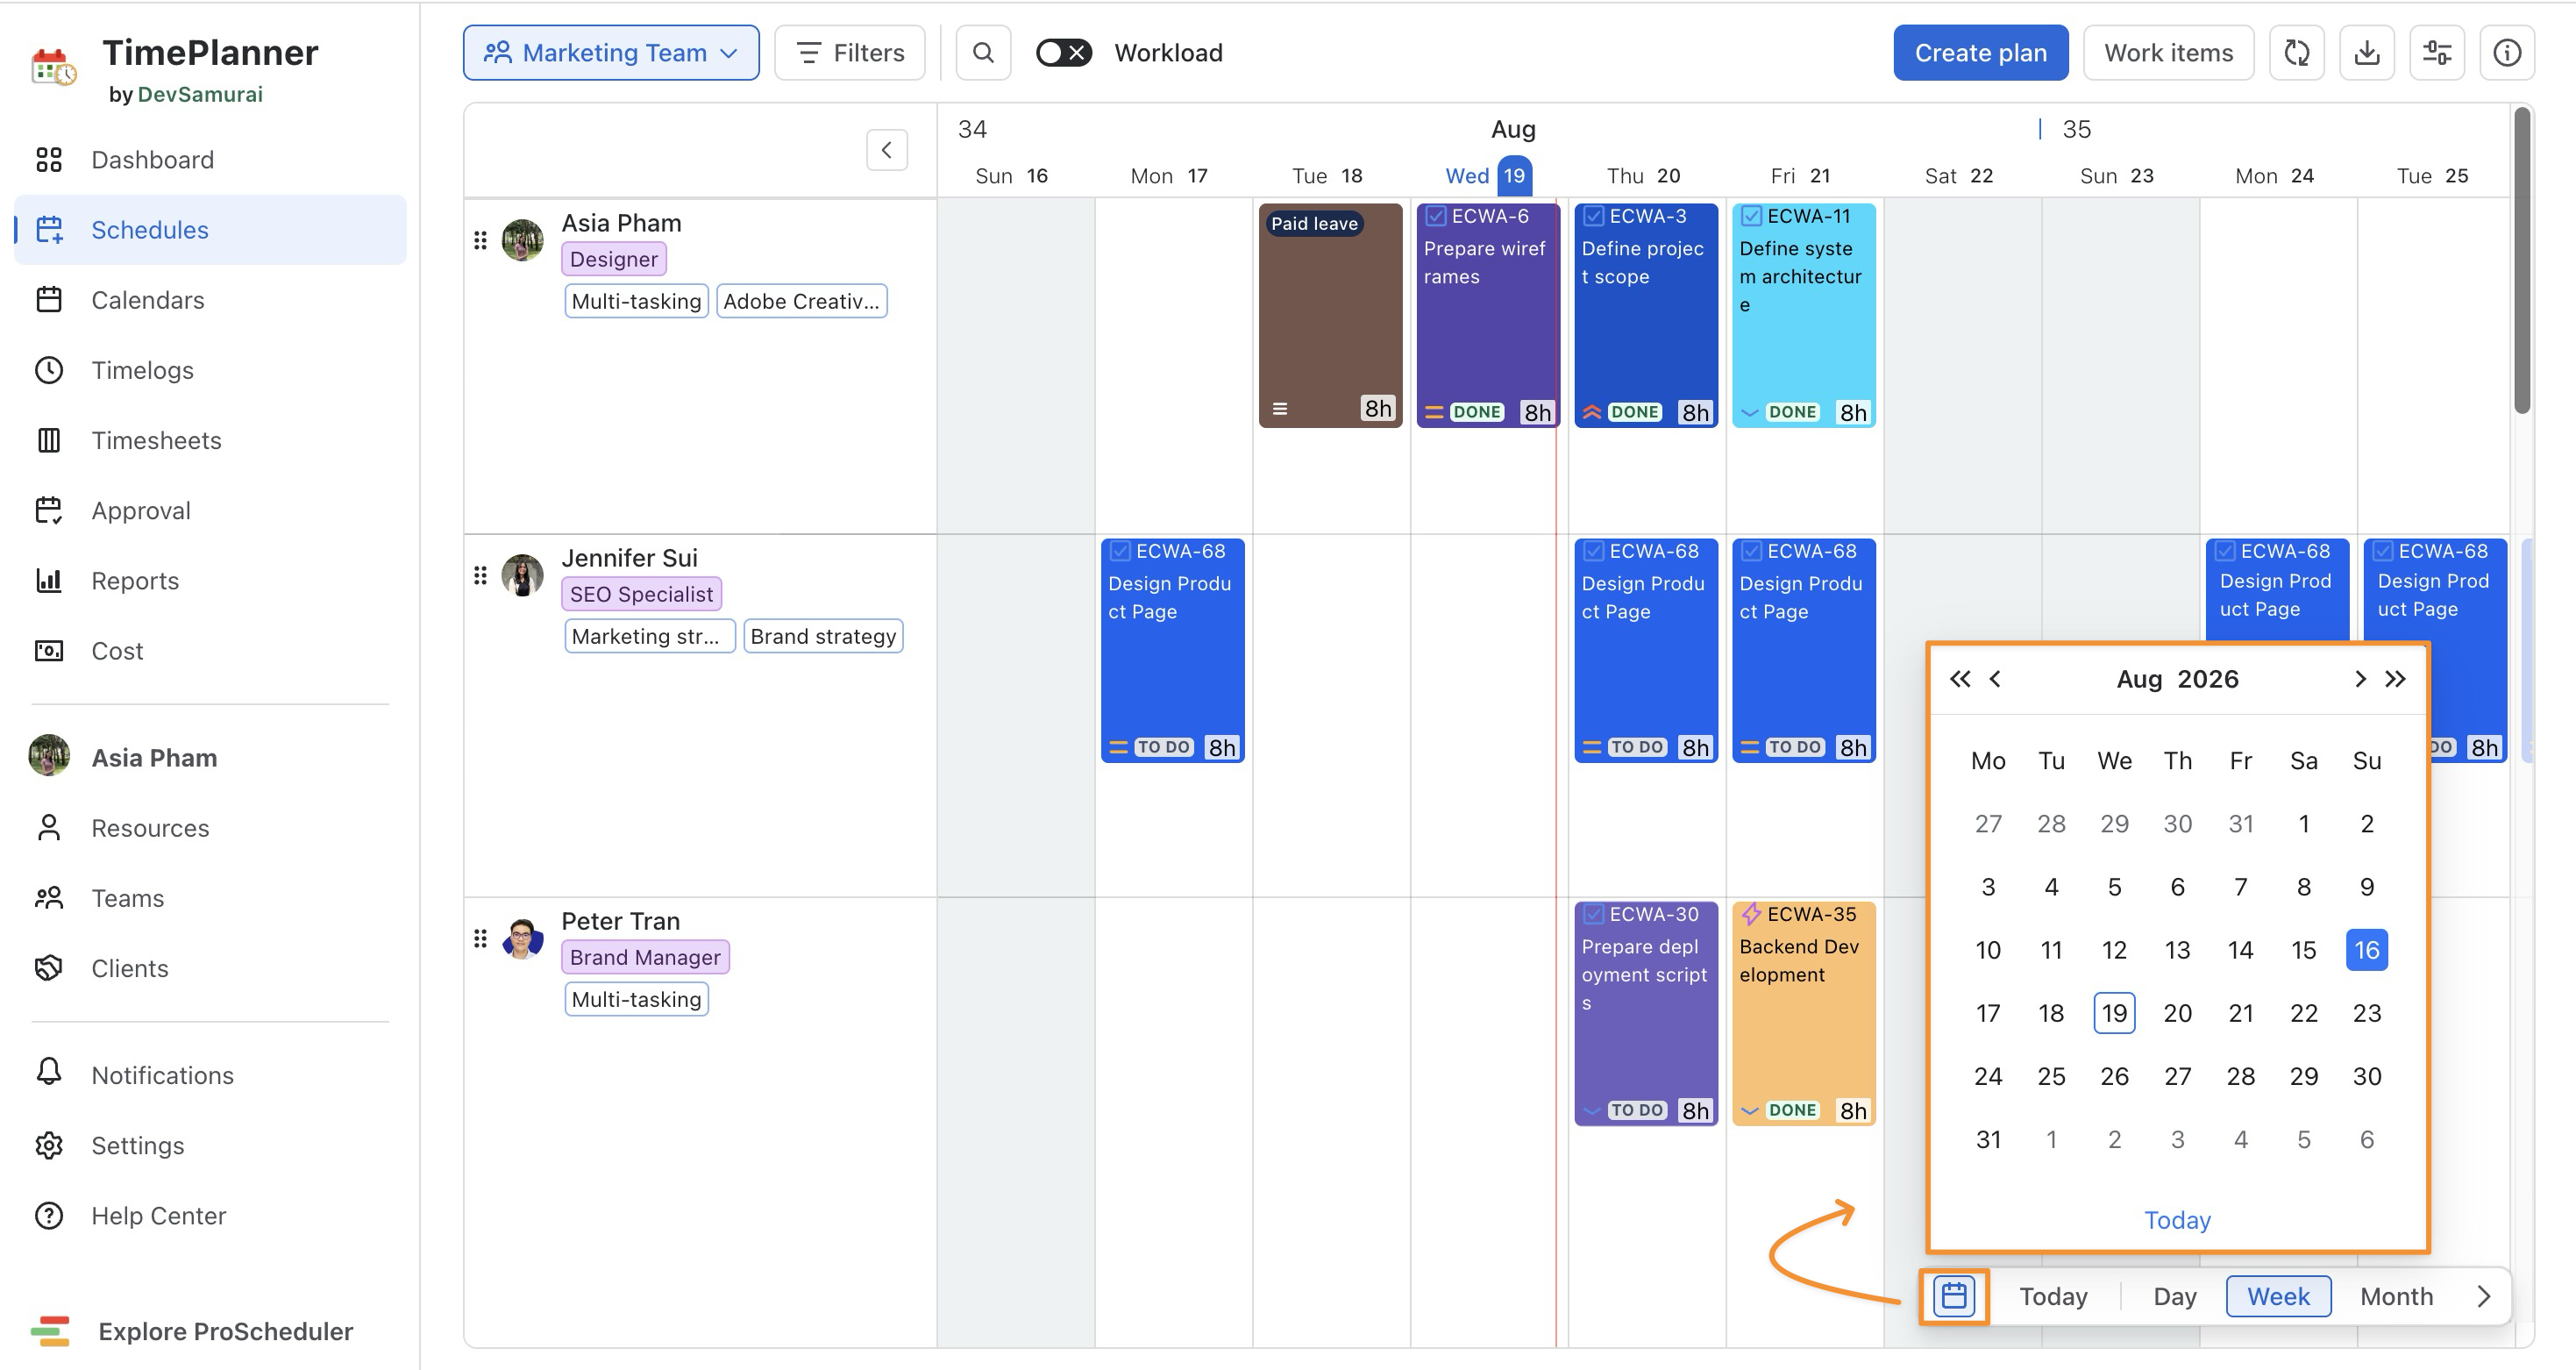Click the Dashboard grid icon
This screenshot has width=2576, height=1370.
tap(49, 160)
